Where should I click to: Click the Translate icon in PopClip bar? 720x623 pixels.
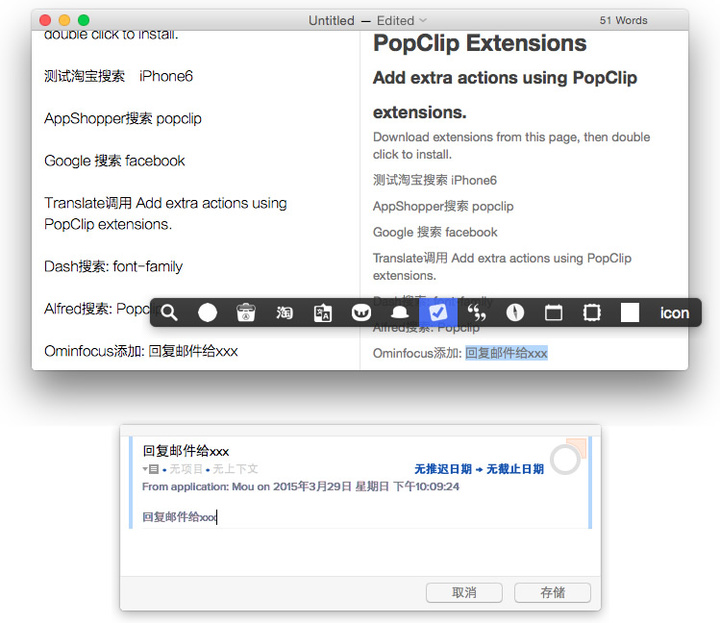click(x=323, y=313)
